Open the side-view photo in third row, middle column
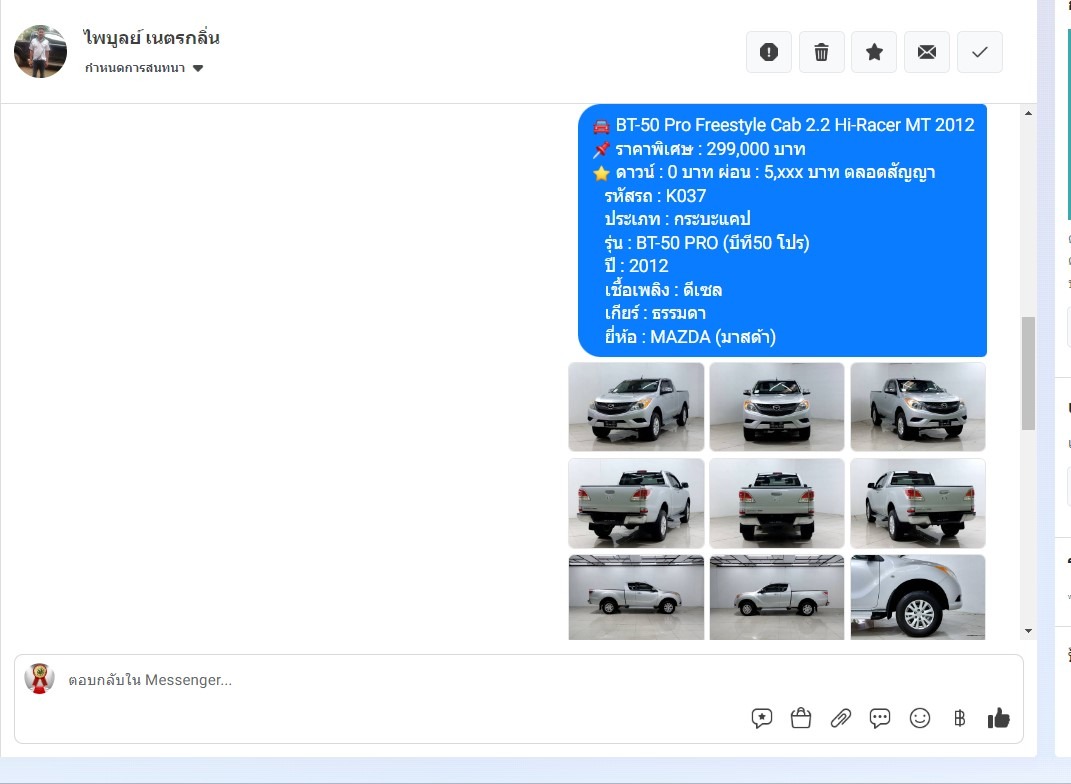 coord(777,598)
